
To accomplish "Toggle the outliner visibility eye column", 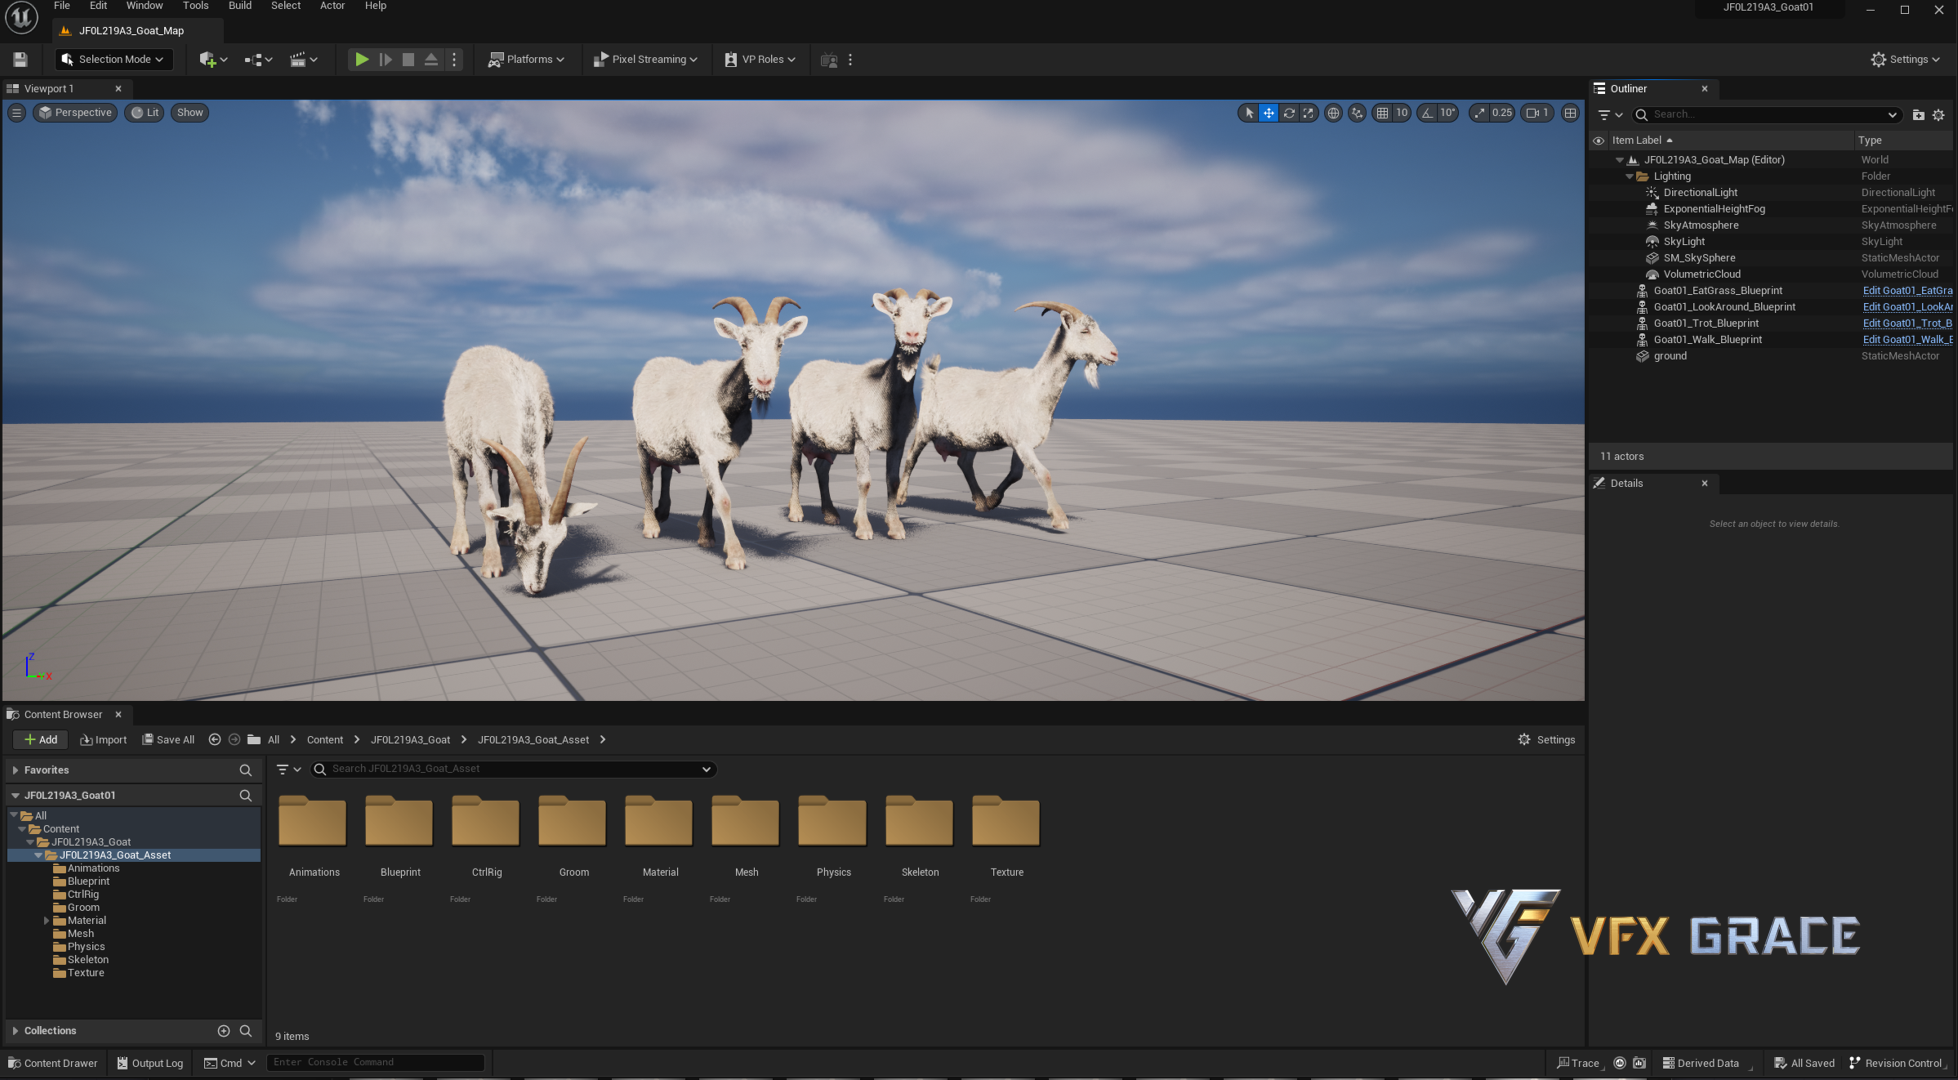I will click(1598, 141).
